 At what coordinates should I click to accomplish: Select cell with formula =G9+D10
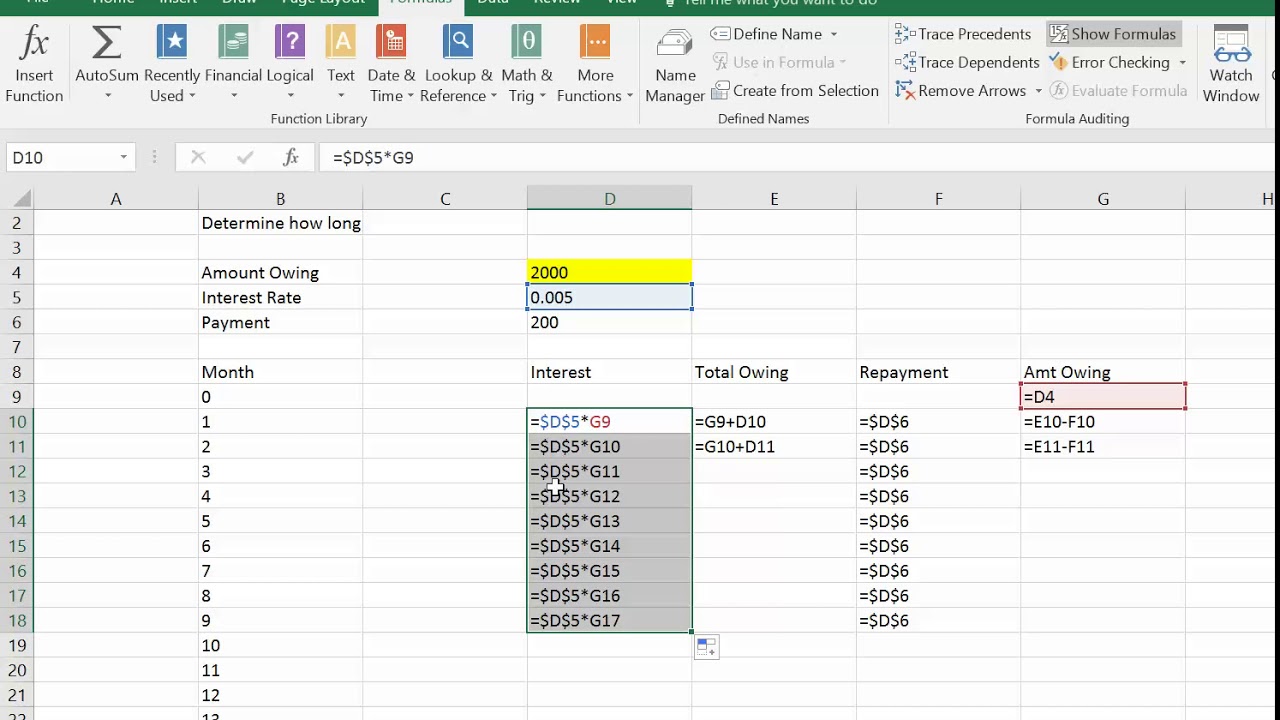[x=774, y=422]
